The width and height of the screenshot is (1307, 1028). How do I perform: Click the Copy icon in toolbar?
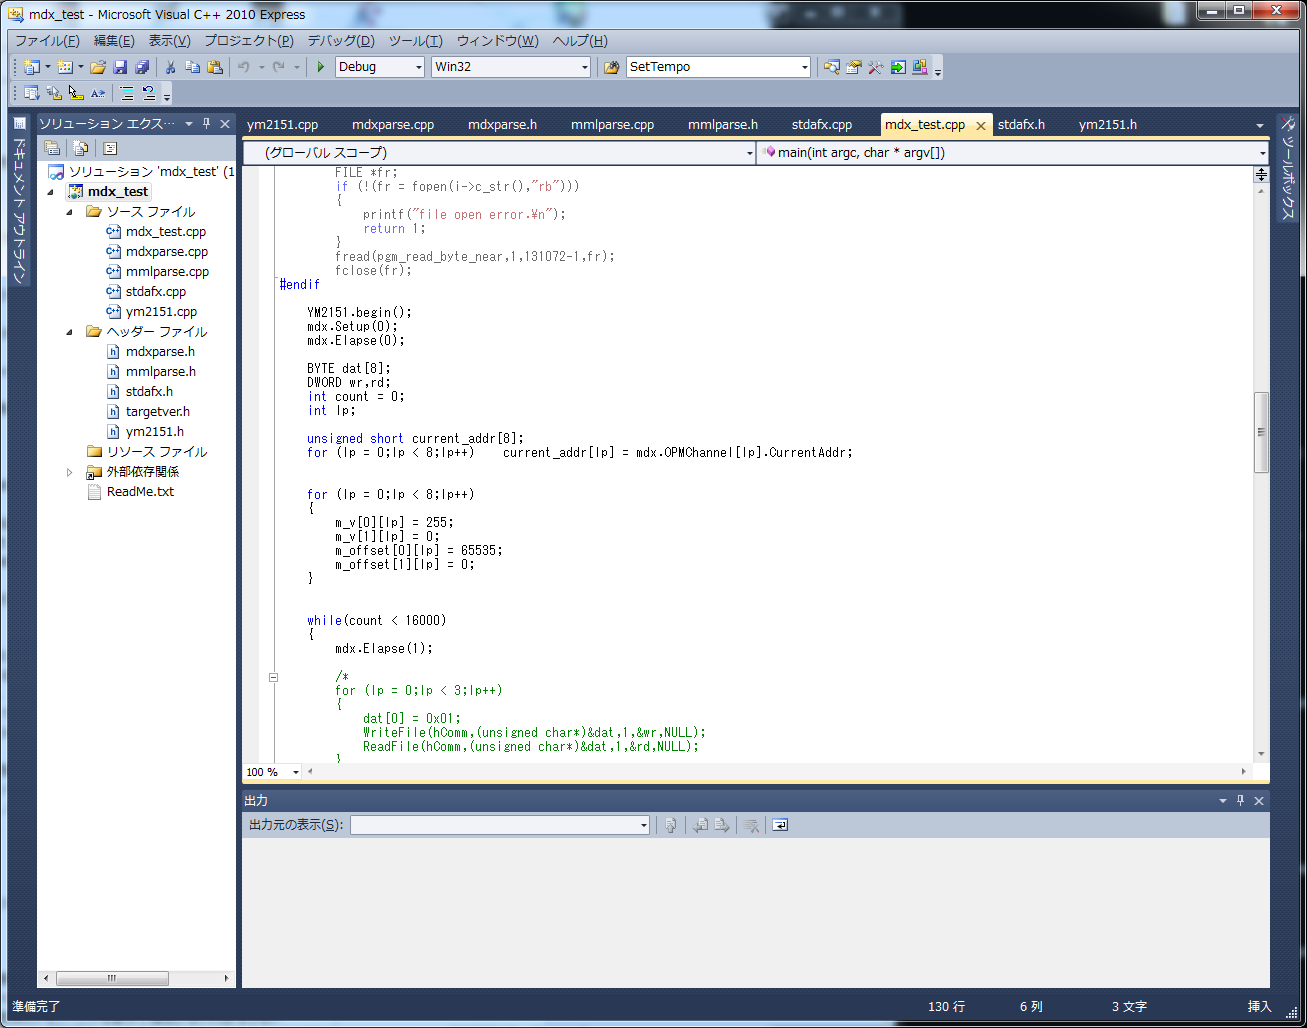(192, 67)
